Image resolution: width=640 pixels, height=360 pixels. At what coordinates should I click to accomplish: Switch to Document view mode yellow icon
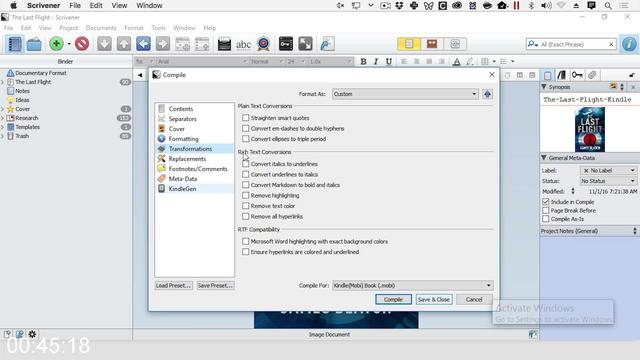click(409, 44)
